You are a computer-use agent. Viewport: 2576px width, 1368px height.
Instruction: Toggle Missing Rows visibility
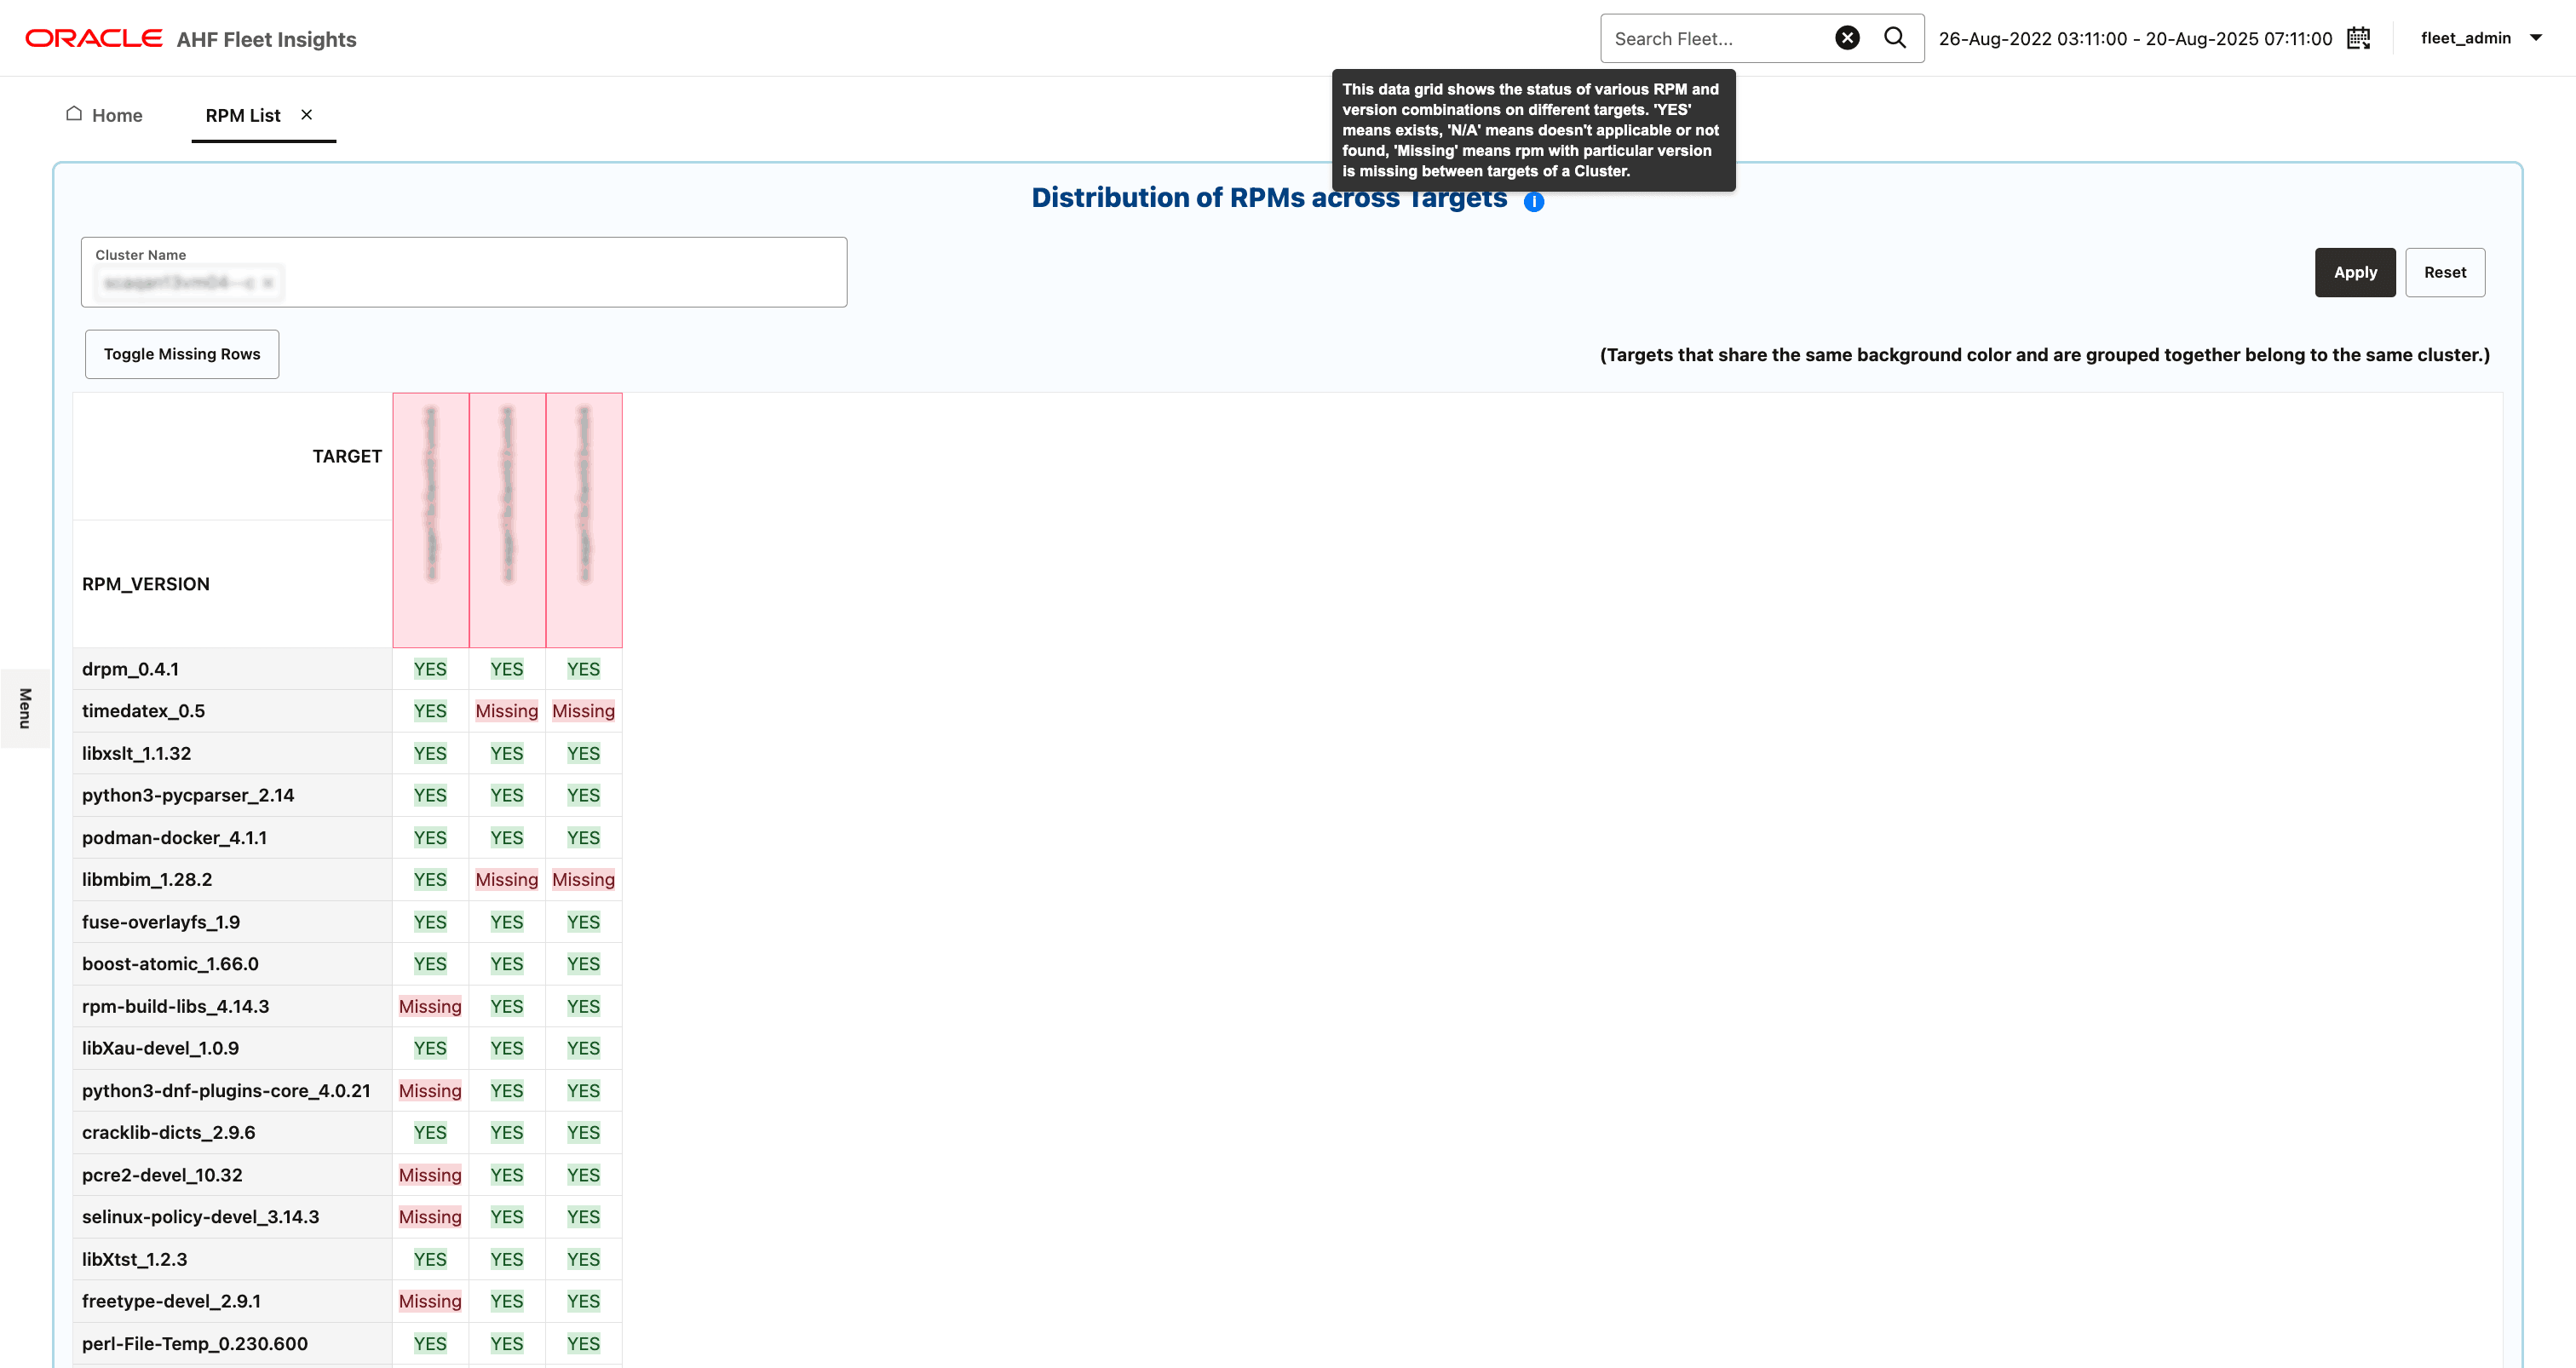[181, 353]
